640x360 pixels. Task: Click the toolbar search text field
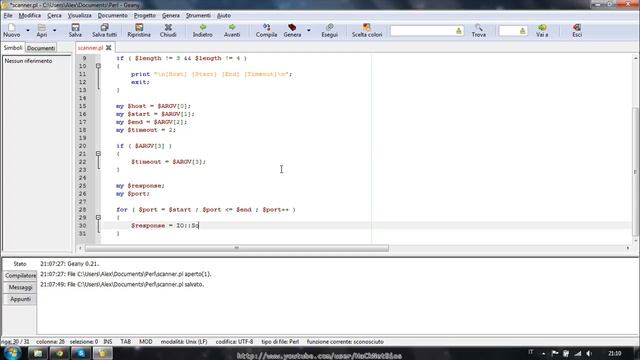[422, 31]
